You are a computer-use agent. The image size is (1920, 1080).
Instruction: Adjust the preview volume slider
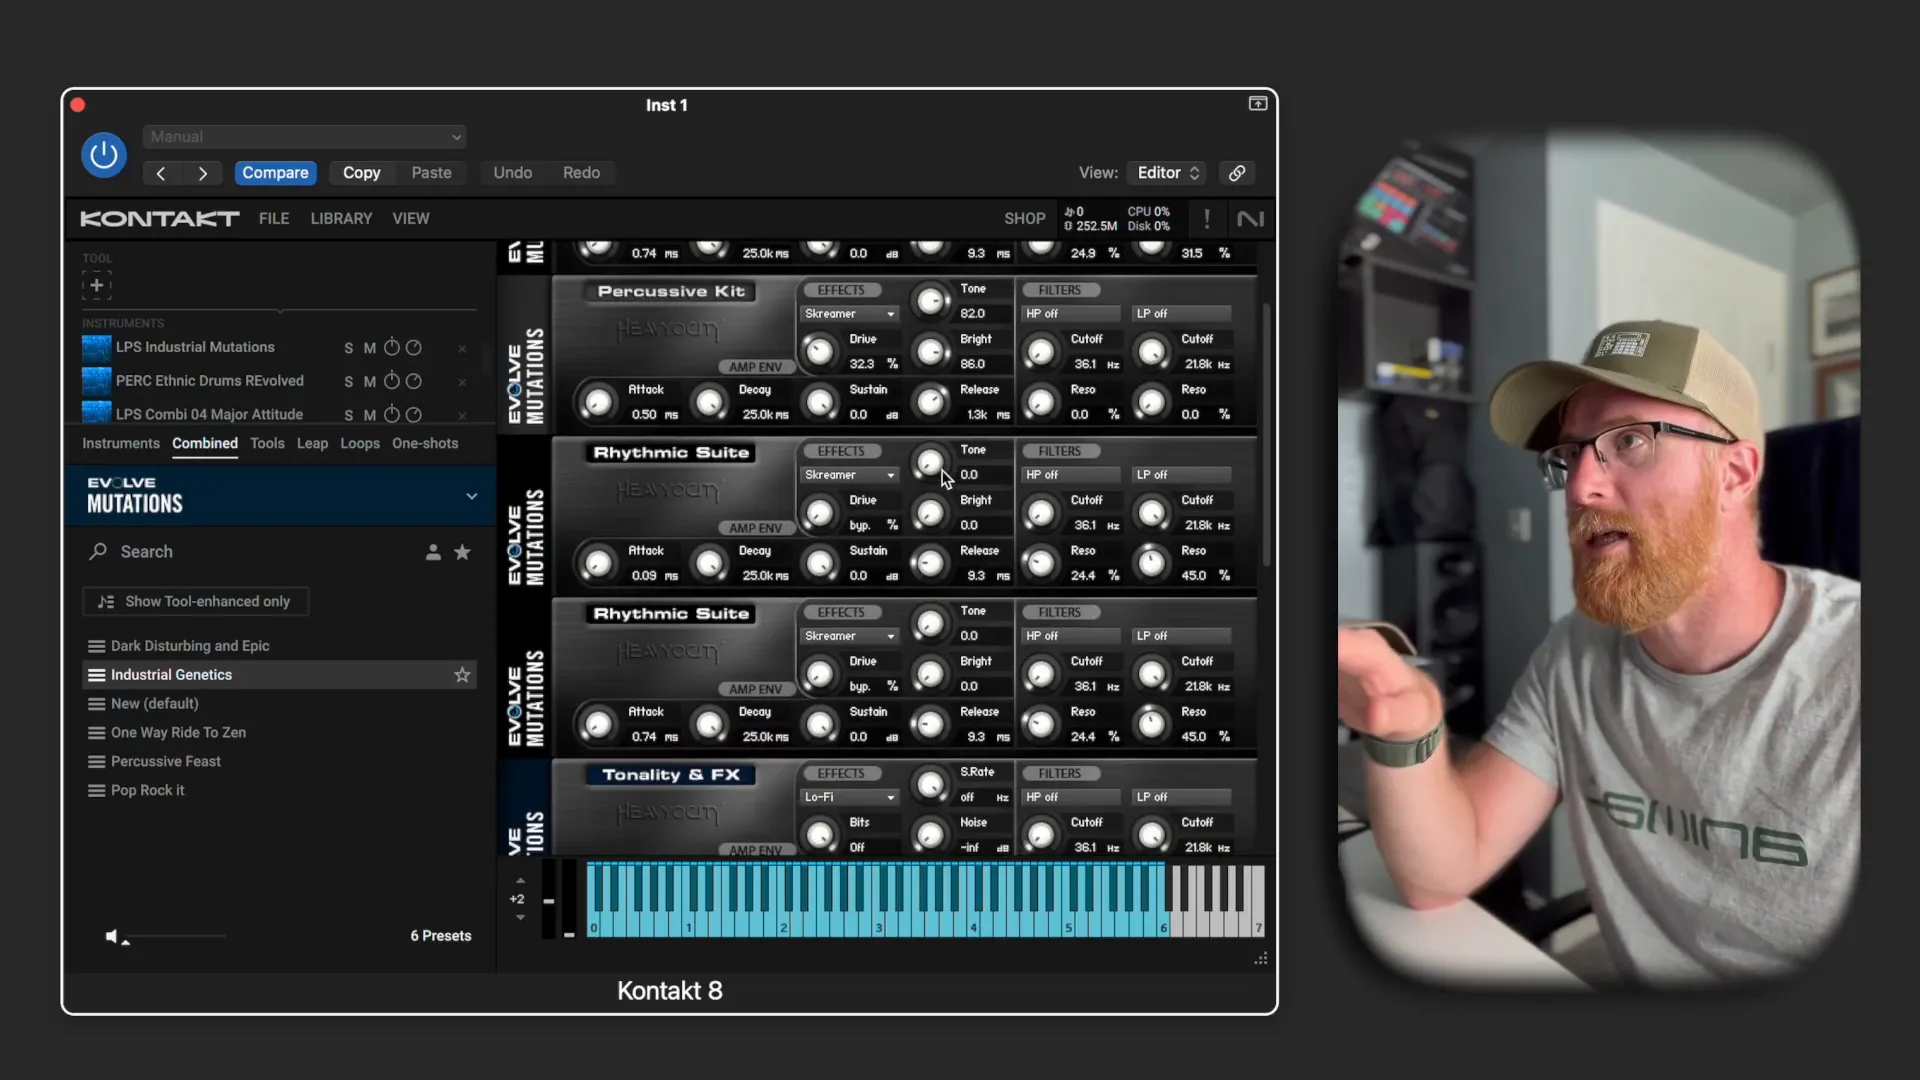coord(175,937)
